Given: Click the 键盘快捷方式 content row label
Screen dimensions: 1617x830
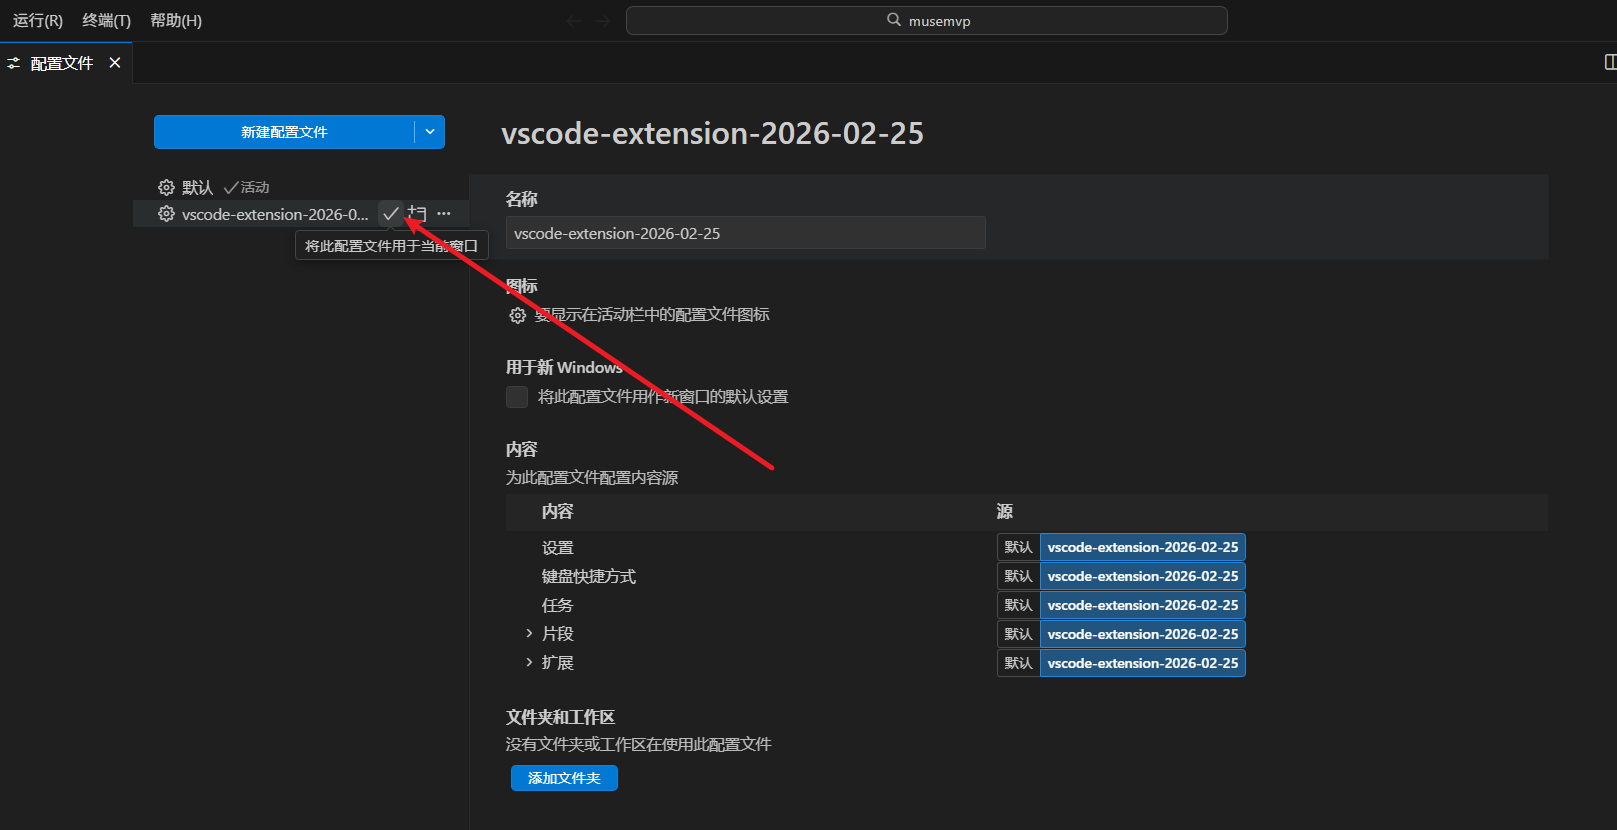Looking at the screenshot, I should (x=589, y=577).
